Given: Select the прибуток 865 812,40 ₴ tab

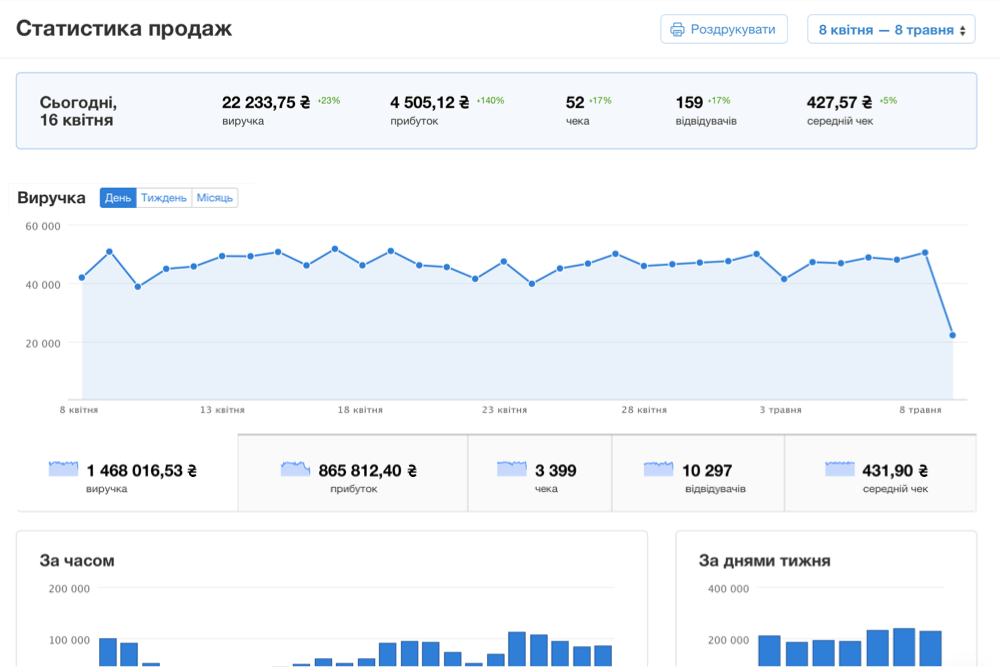Looking at the screenshot, I should pyautogui.click(x=352, y=473).
